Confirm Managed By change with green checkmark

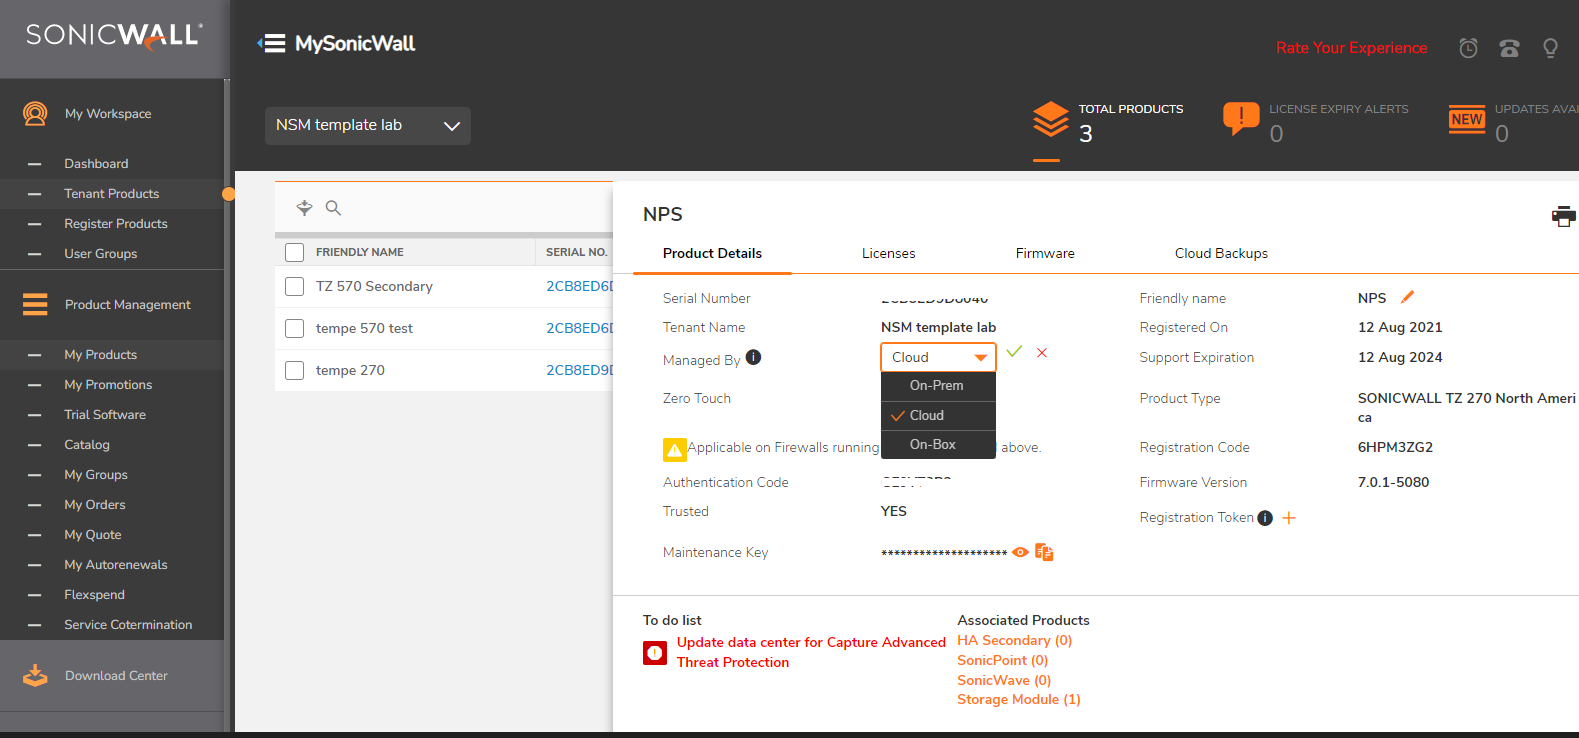pyautogui.click(x=1014, y=352)
